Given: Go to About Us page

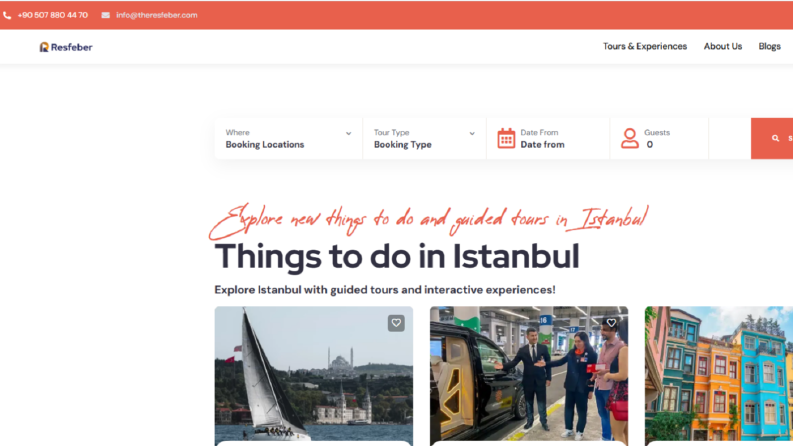Looking at the screenshot, I should point(723,47).
